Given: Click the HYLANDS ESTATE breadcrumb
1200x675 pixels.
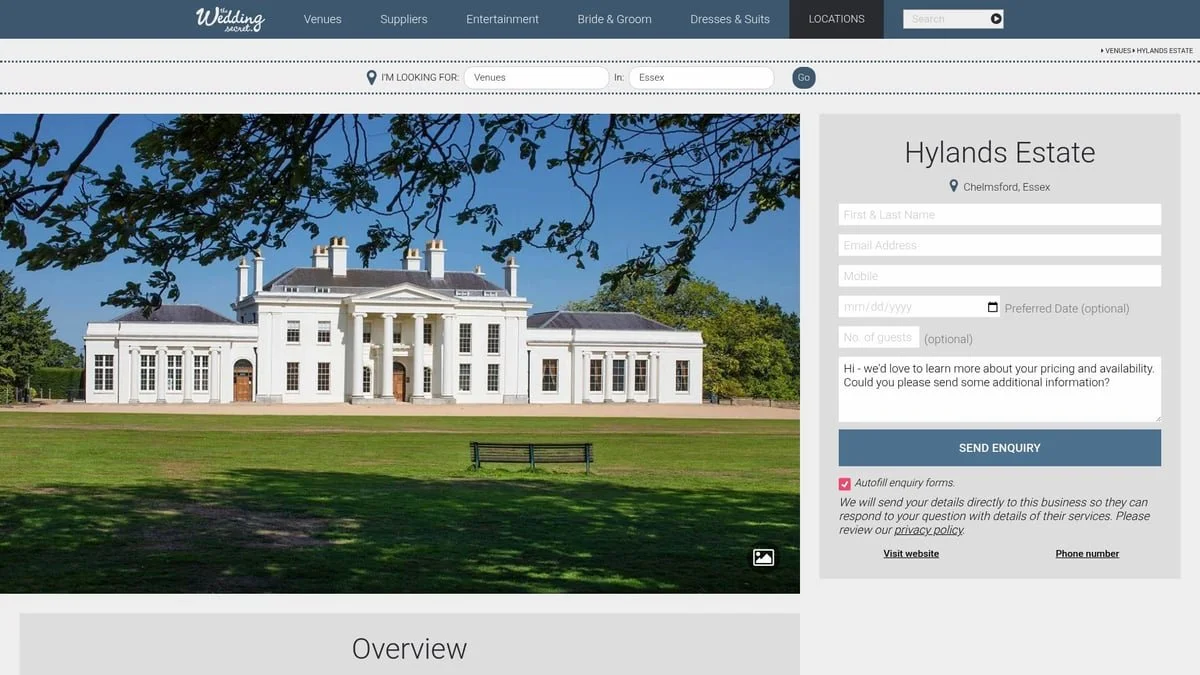Looking at the screenshot, I should pos(1164,50).
